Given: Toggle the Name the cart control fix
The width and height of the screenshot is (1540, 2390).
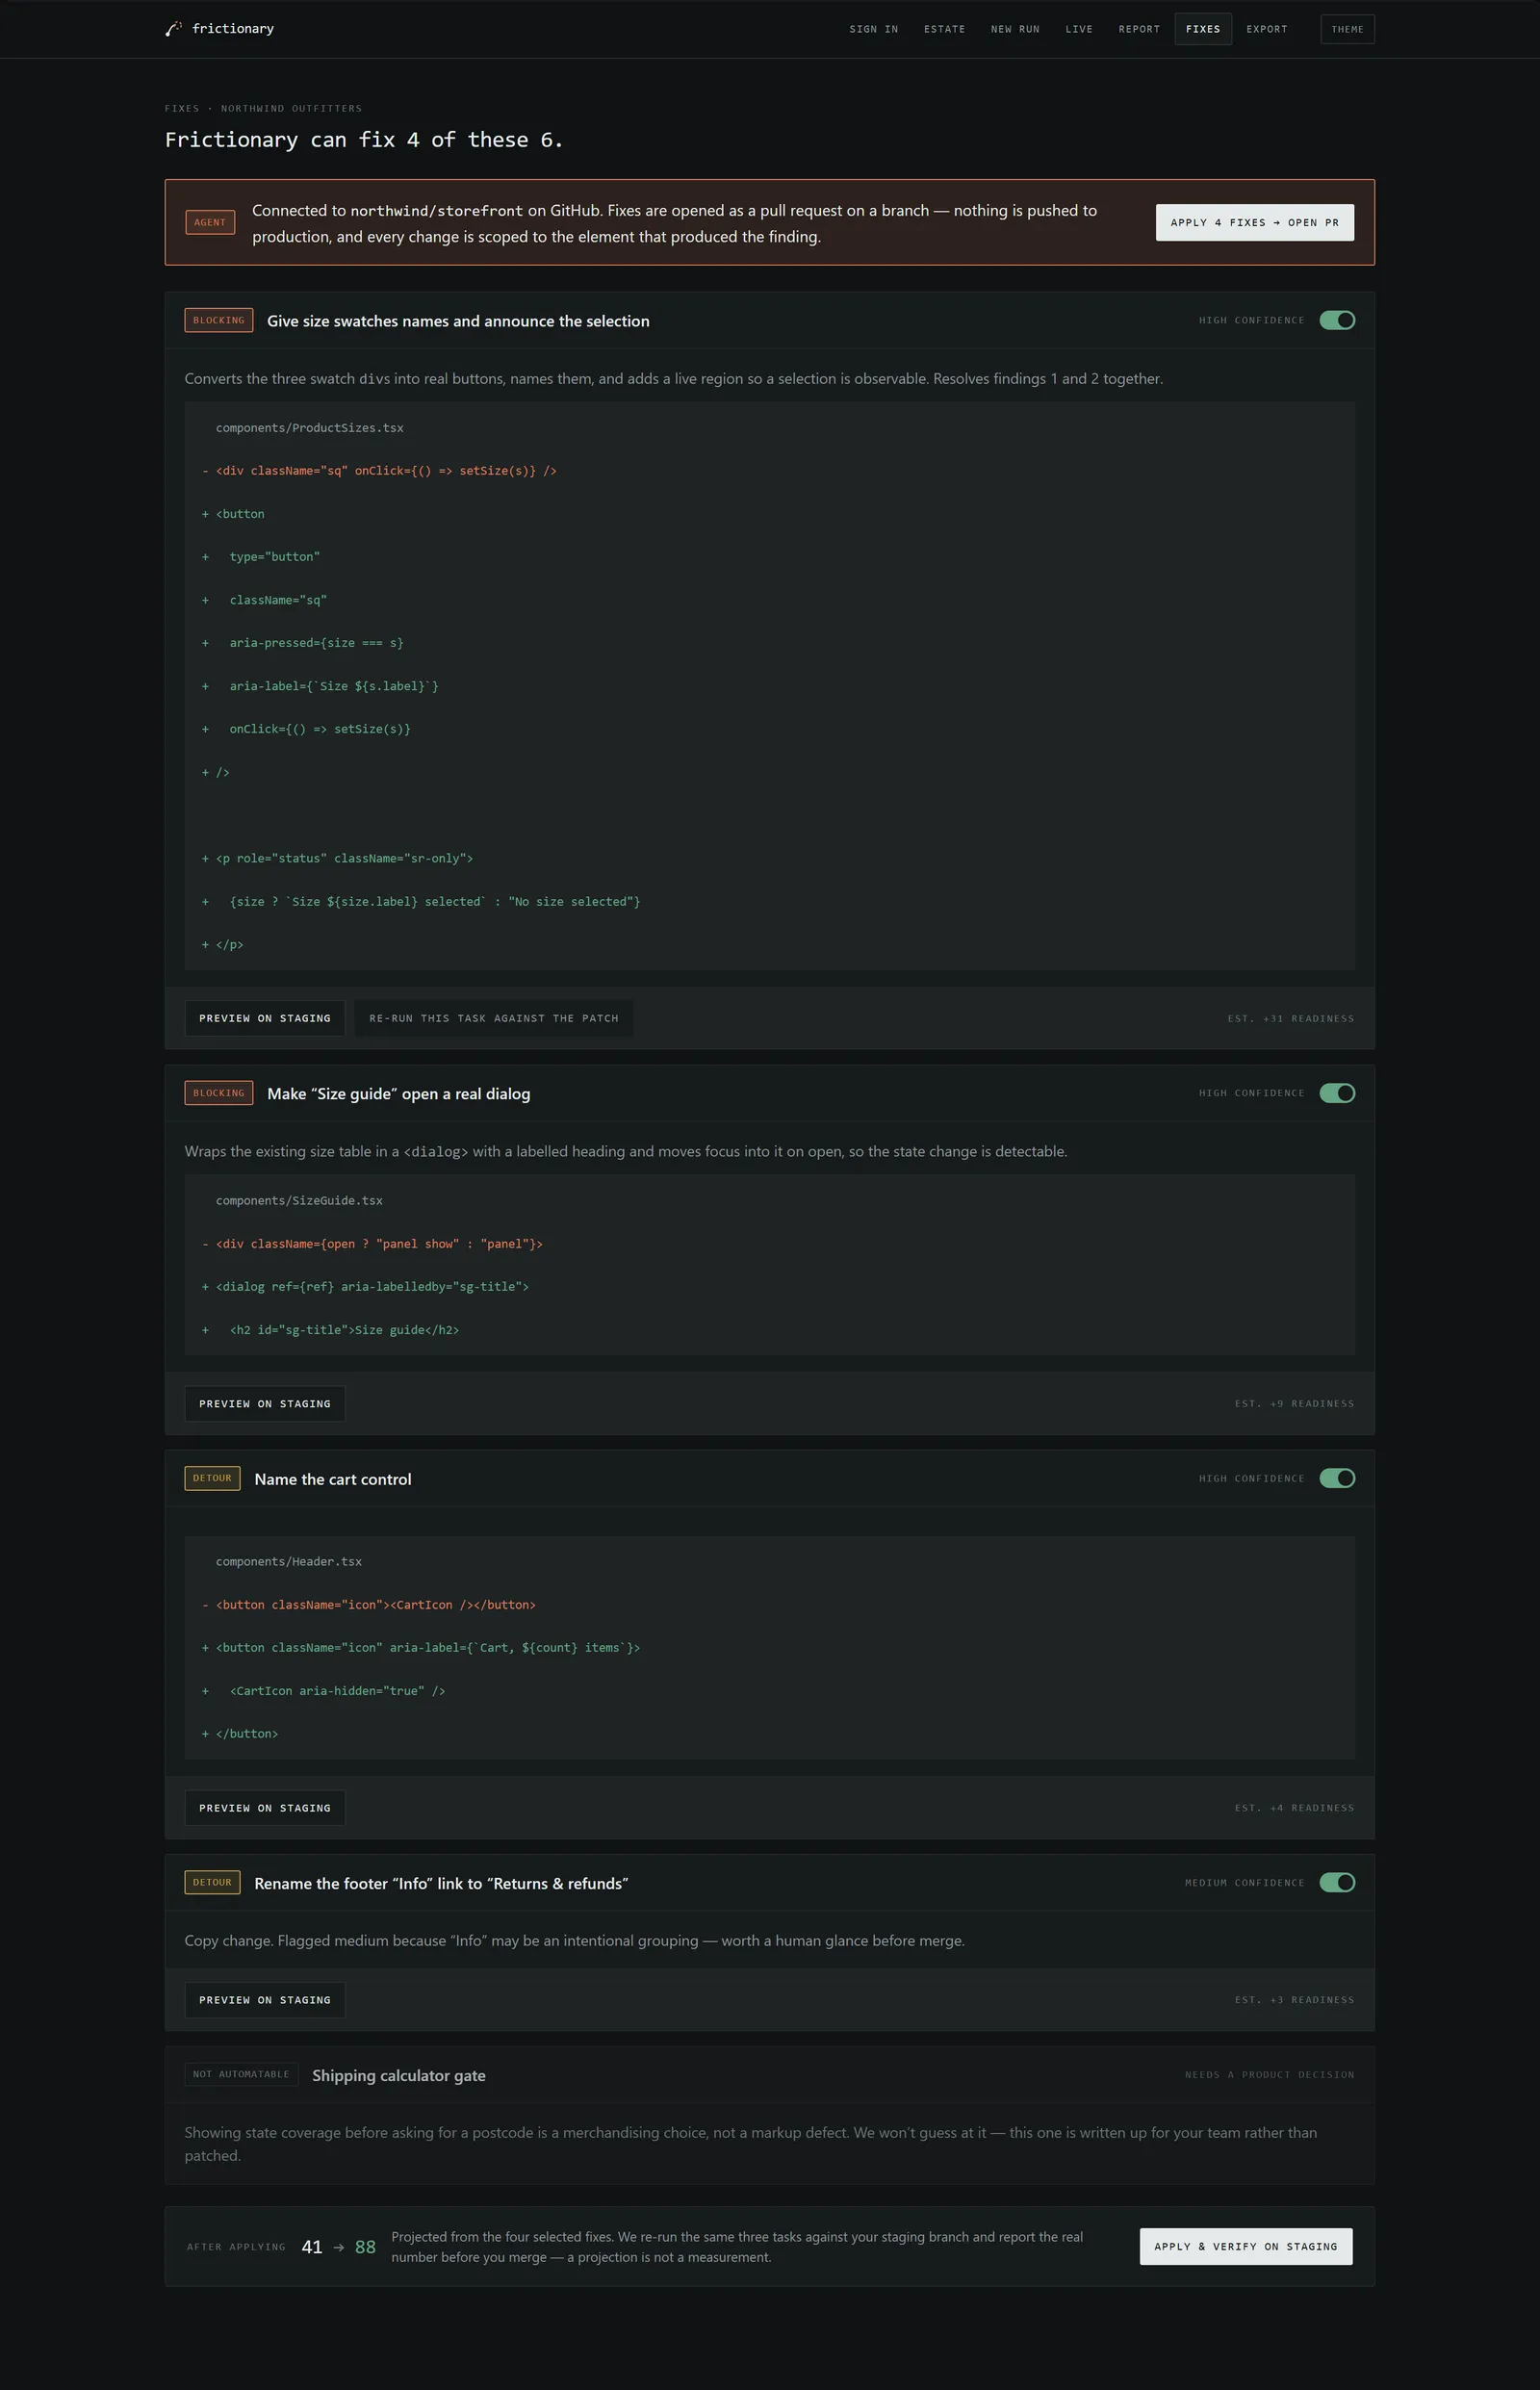Looking at the screenshot, I should click(x=1337, y=1478).
